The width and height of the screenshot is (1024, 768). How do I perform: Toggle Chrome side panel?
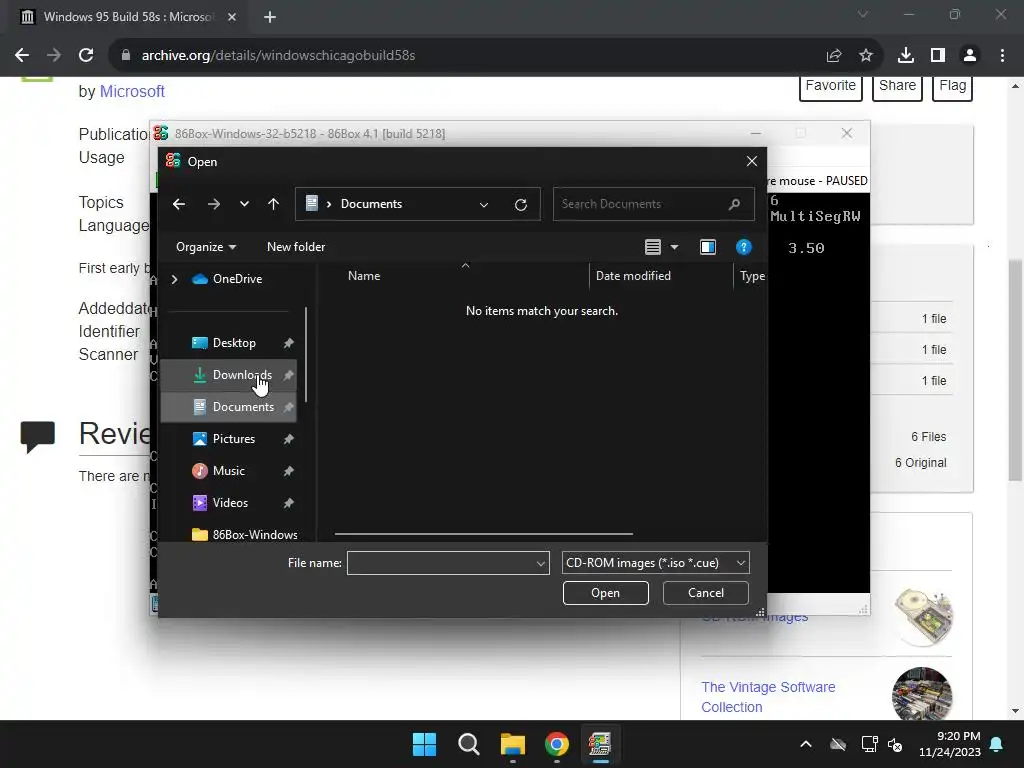coord(938,56)
